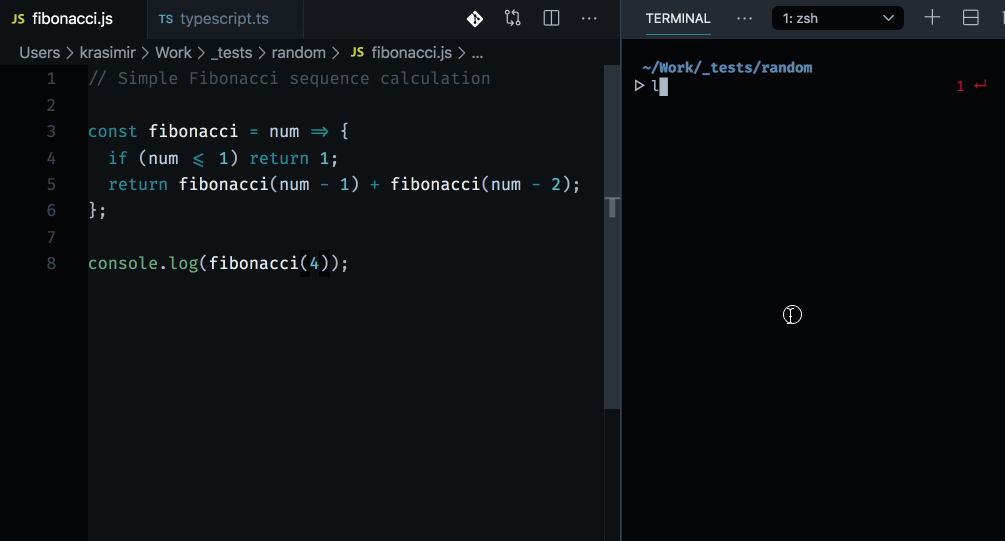Click the number 4 argument in fibonacci(4)
The image size is (1005, 541).
[314, 263]
